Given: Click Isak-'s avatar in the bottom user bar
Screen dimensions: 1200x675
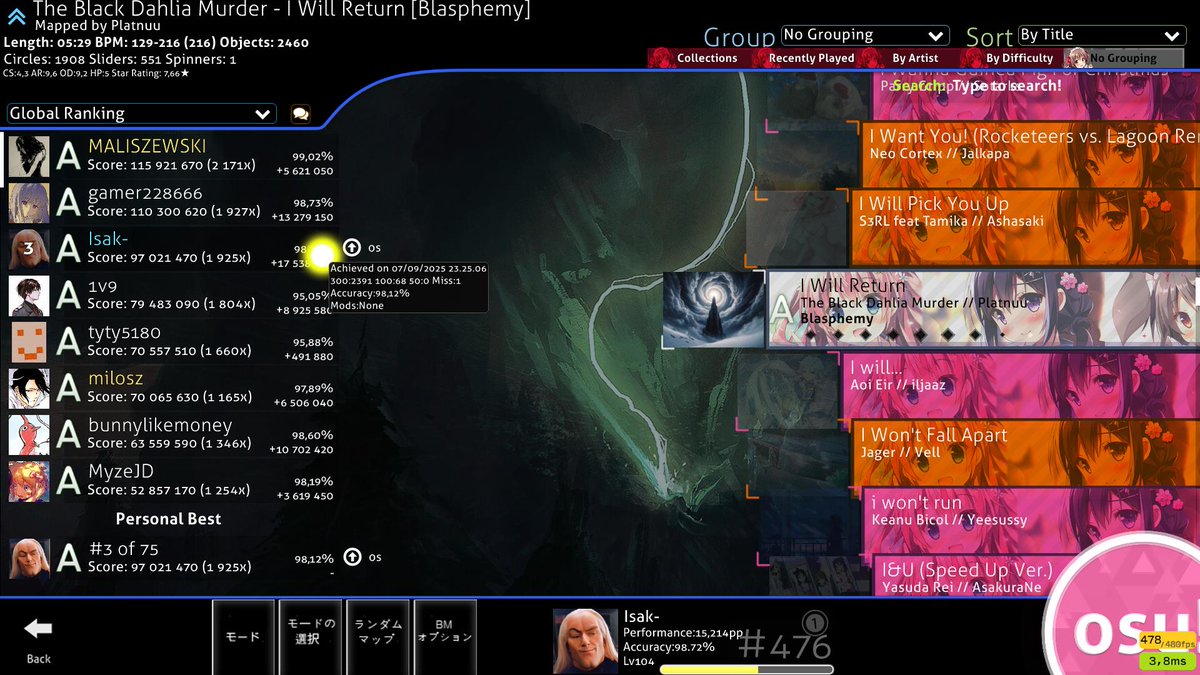Looking at the screenshot, I should (584, 636).
